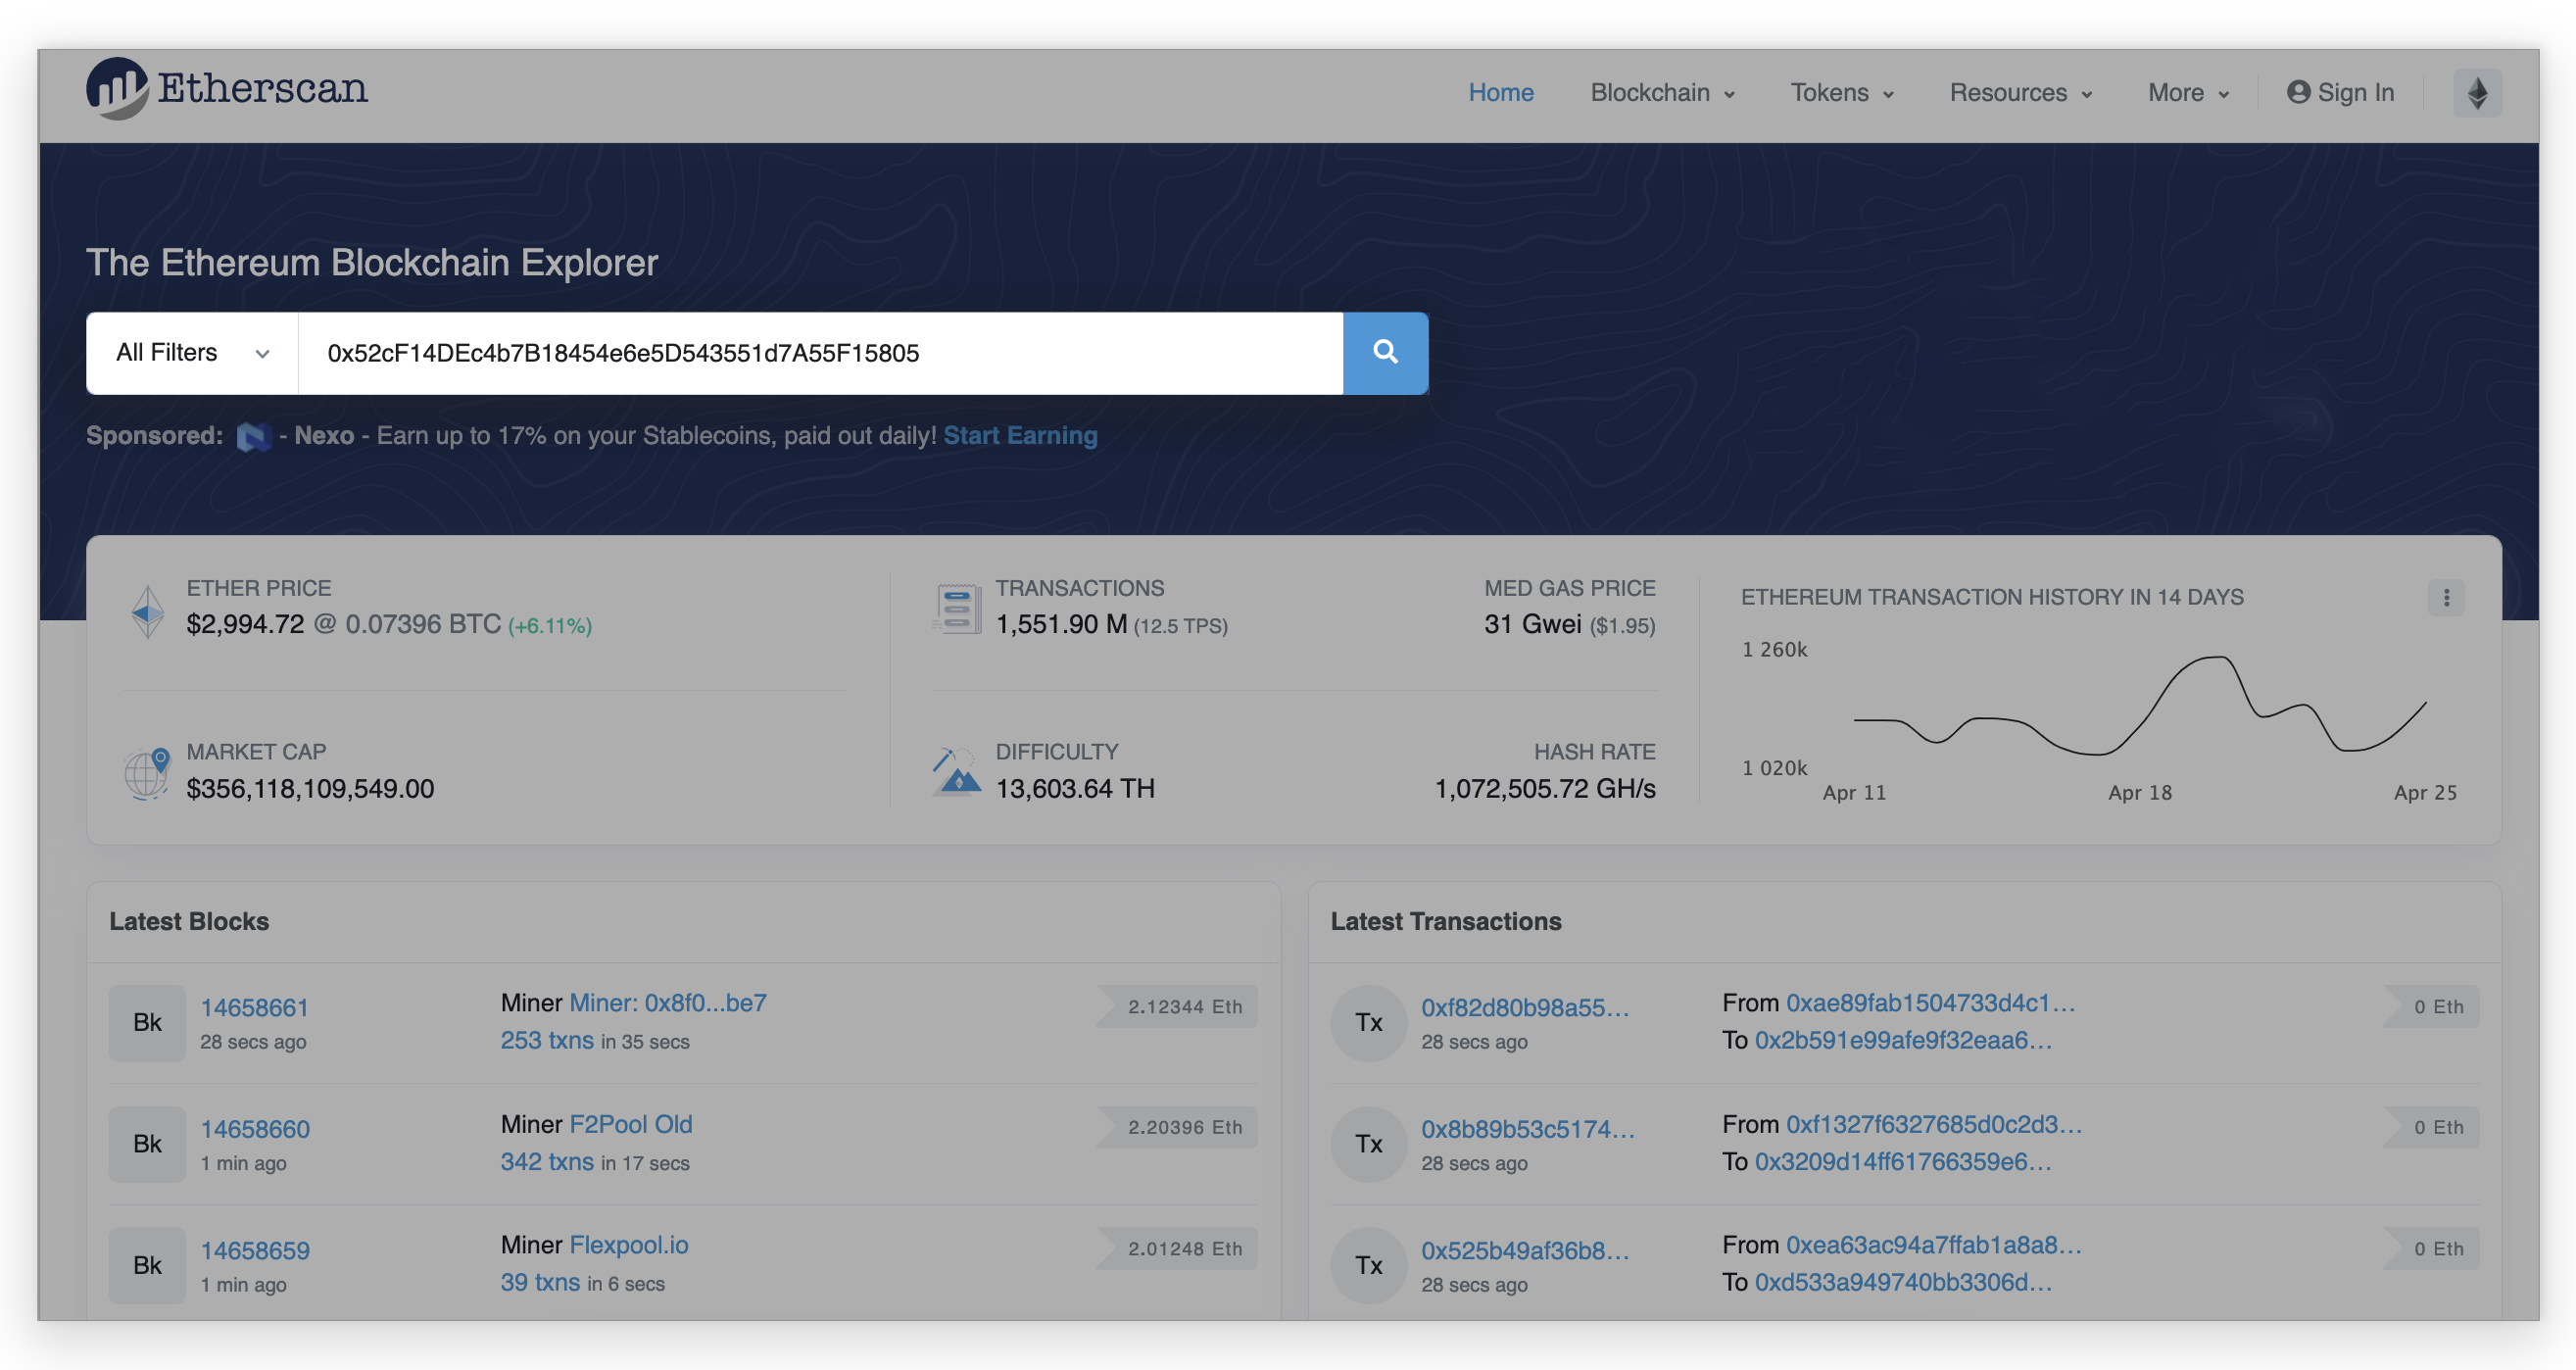Expand the Blockchain menu
Image resolution: width=2576 pixels, height=1370 pixels.
coord(1662,93)
